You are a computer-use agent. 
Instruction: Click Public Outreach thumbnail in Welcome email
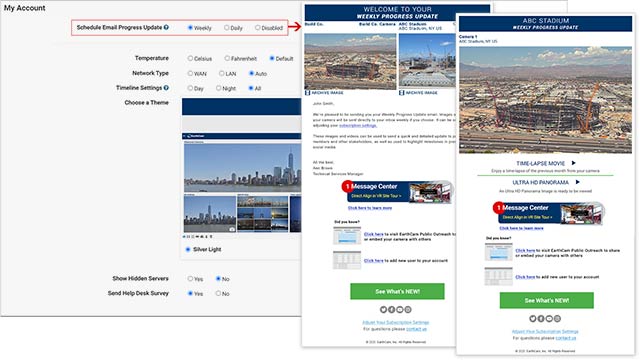(347, 236)
